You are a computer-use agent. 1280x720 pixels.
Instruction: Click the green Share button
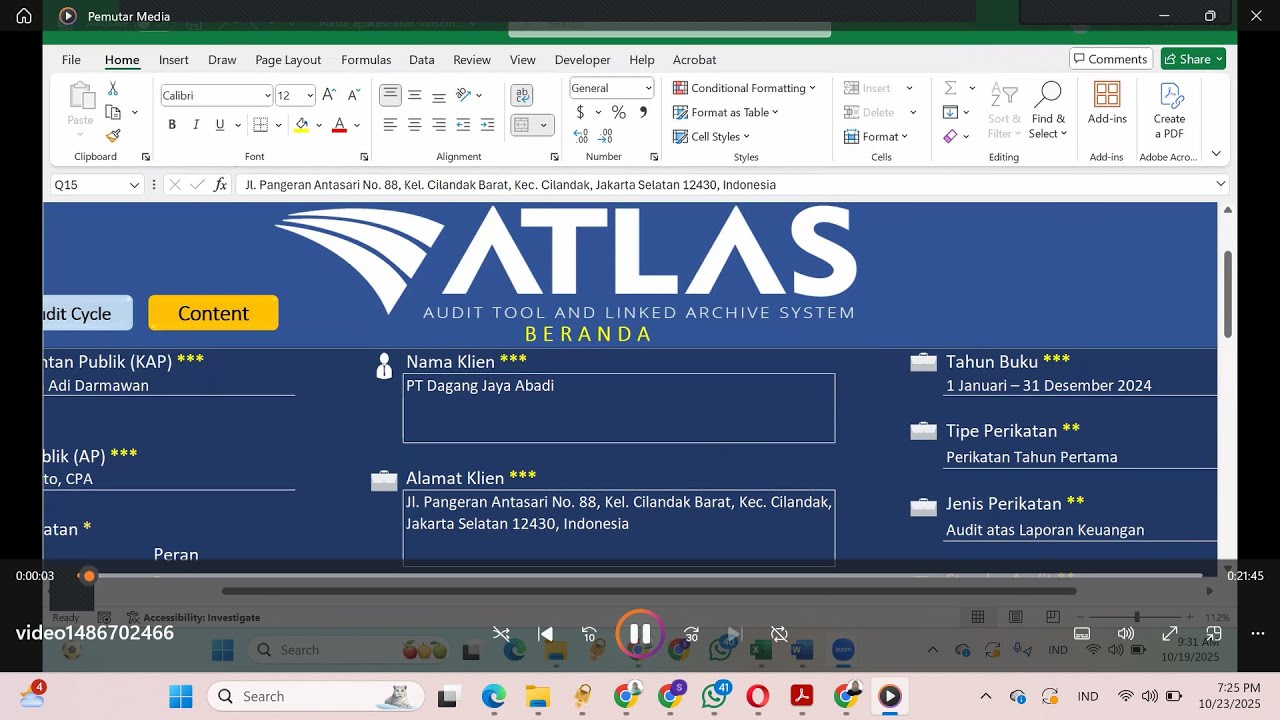[1193, 59]
